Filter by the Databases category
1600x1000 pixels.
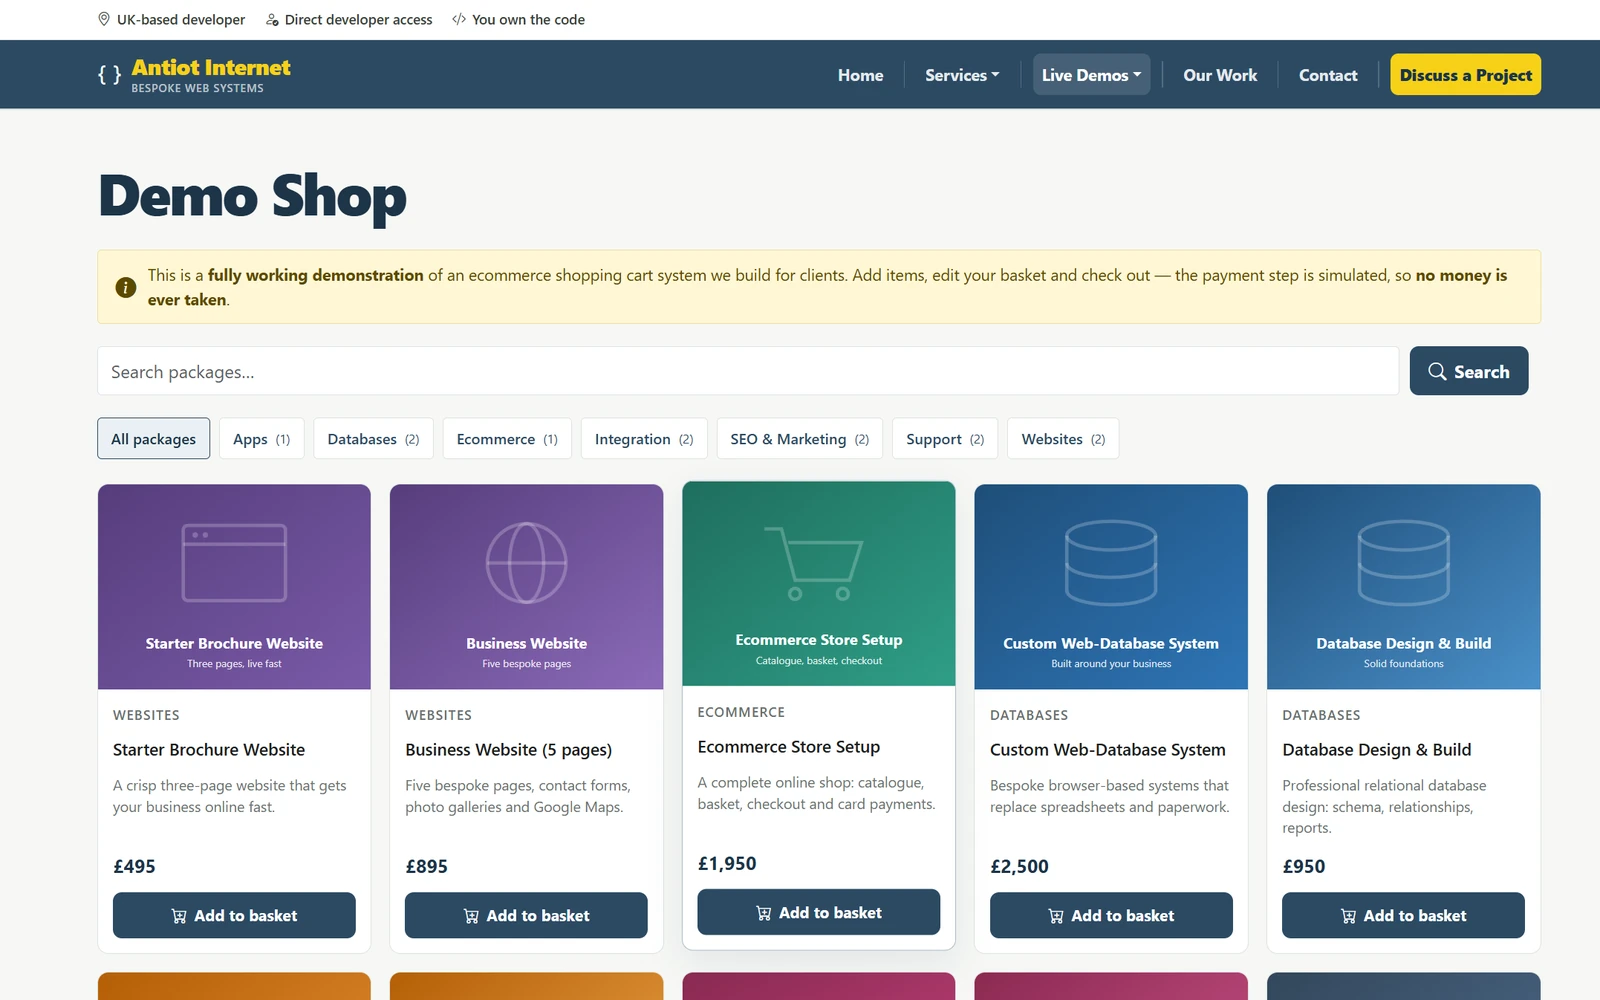coord(373,439)
